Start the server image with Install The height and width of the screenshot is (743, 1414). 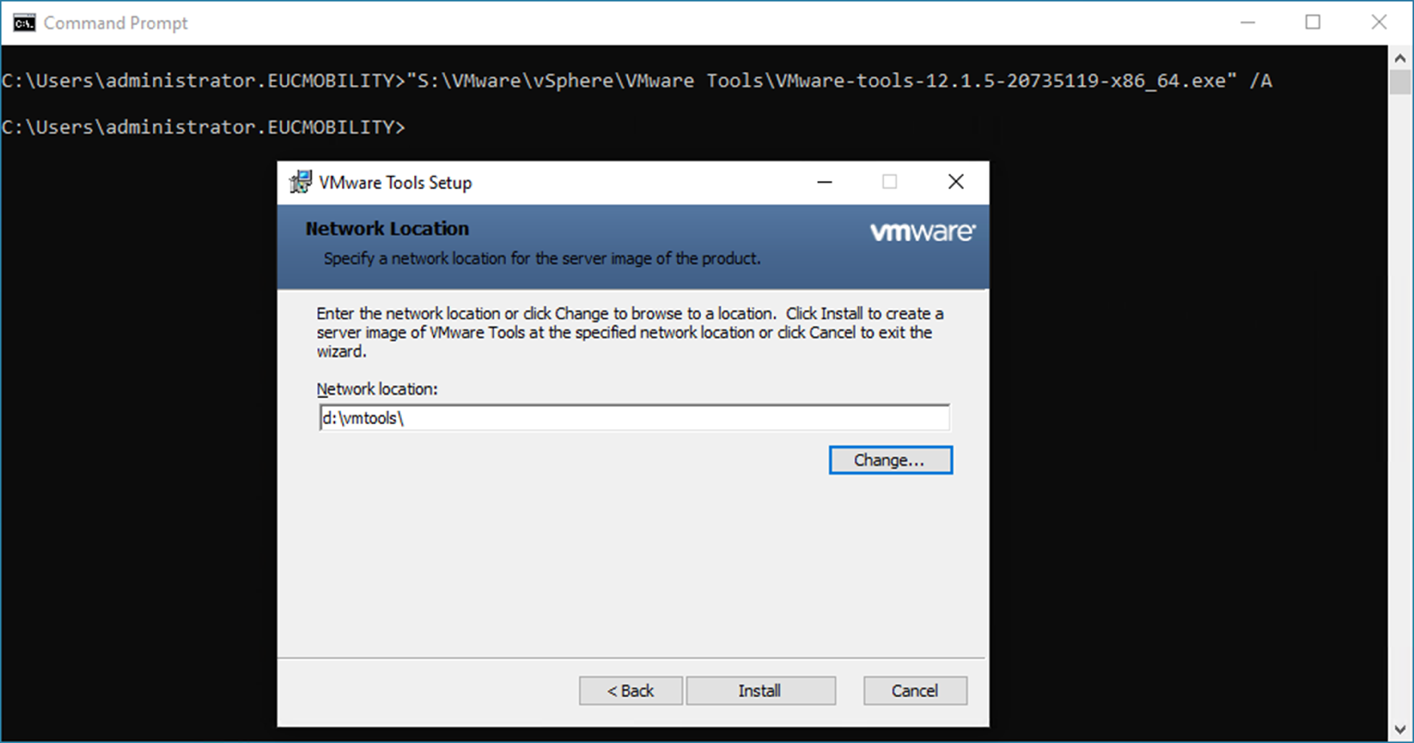click(x=760, y=691)
